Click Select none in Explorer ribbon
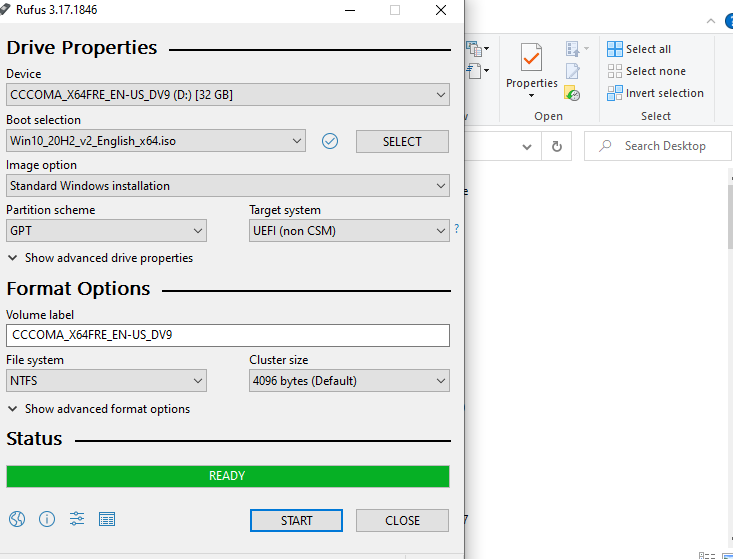Image resolution: width=733 pixels, height=559 pixels. pos(647,71)
